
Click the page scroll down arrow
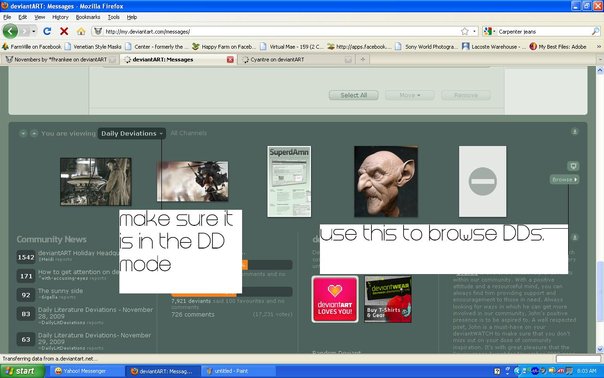coord(600,349)
